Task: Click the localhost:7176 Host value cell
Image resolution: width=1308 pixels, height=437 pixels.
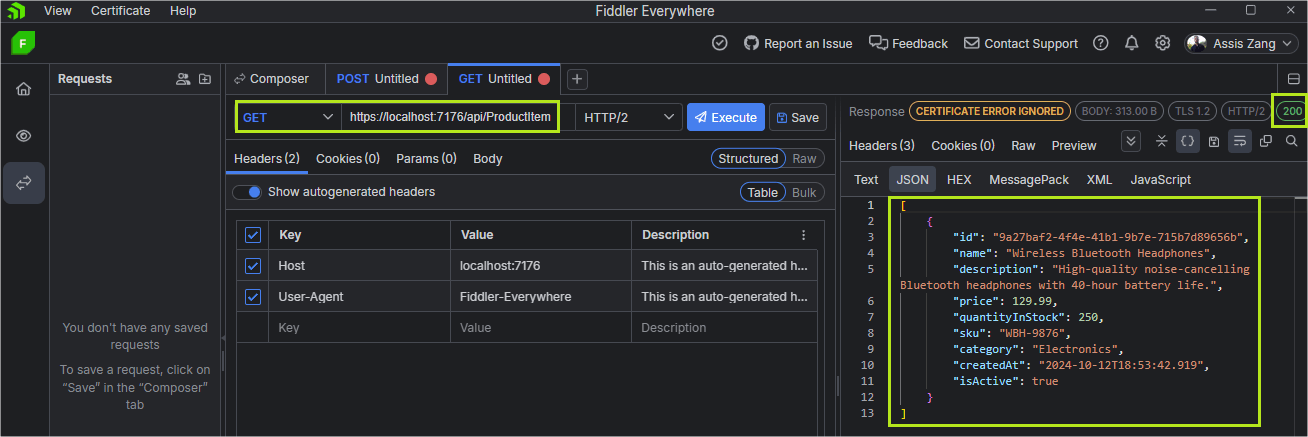Action: click(540, 266)
